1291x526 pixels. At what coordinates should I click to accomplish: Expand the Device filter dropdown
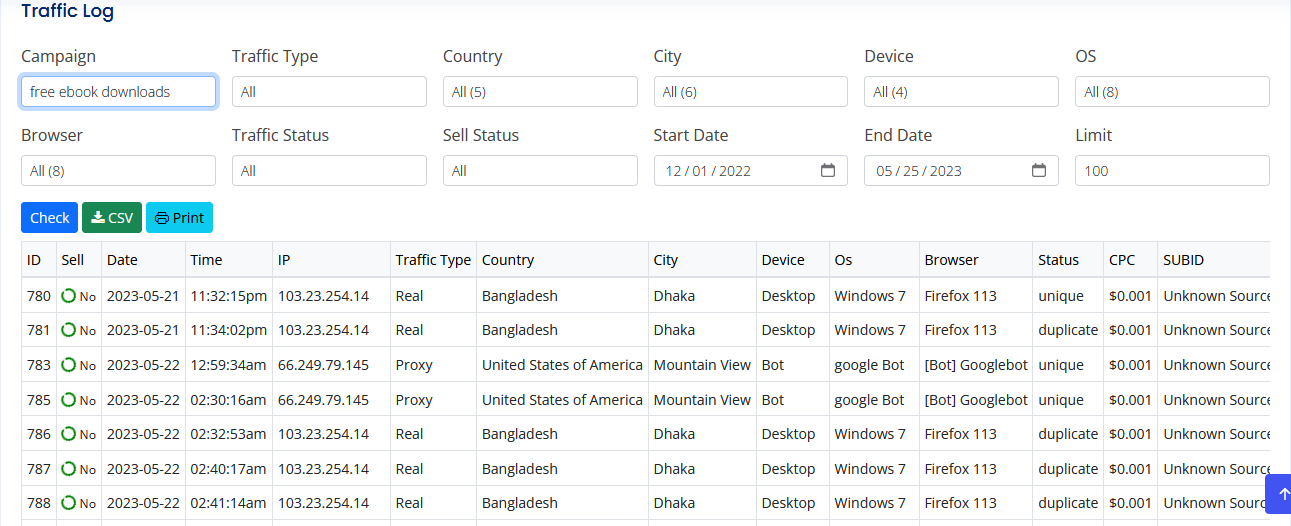(961, 92)
